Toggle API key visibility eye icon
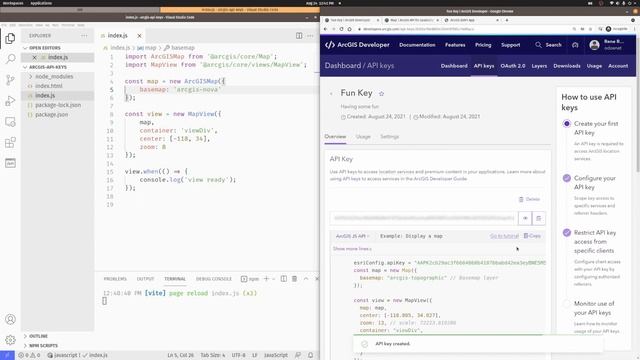Viewport: 640px width, 360px height. (525, 218)
